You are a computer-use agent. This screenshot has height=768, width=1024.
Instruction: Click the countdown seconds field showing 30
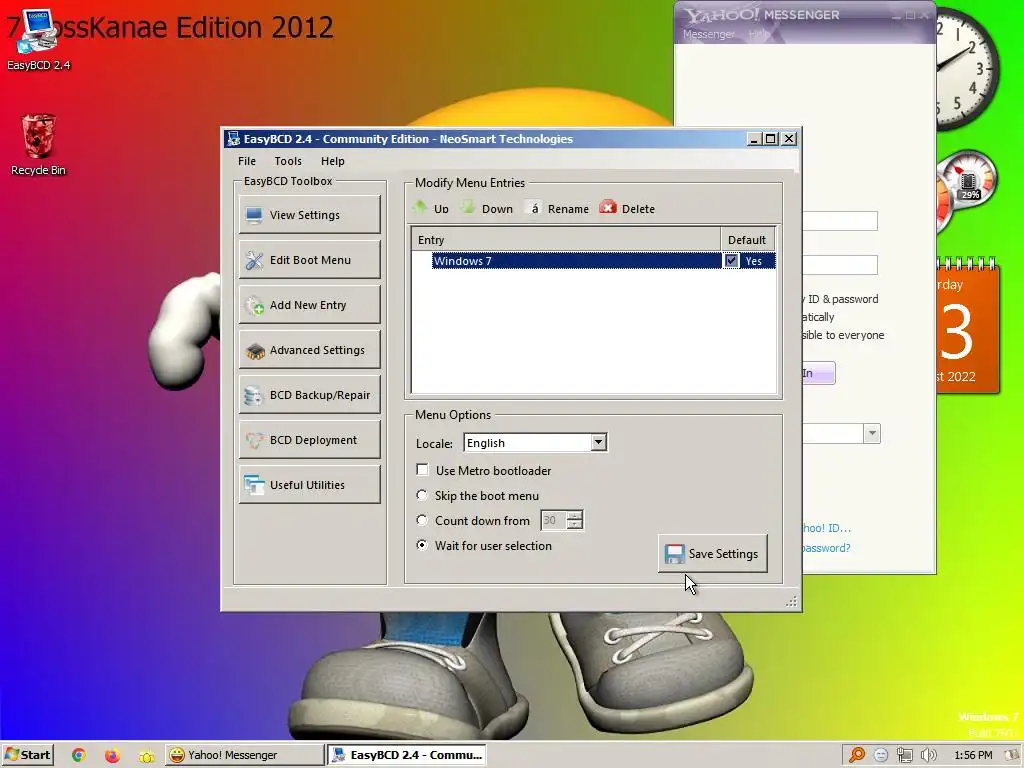click(x=554, y=520)
